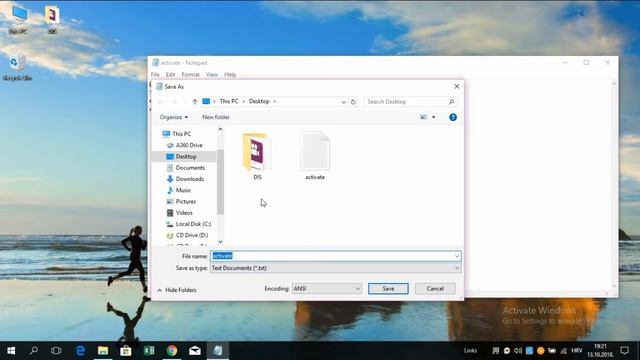Screen dimensions: 640x360
Task: Close the Save As dialog
Action: [x=456, y=87]
